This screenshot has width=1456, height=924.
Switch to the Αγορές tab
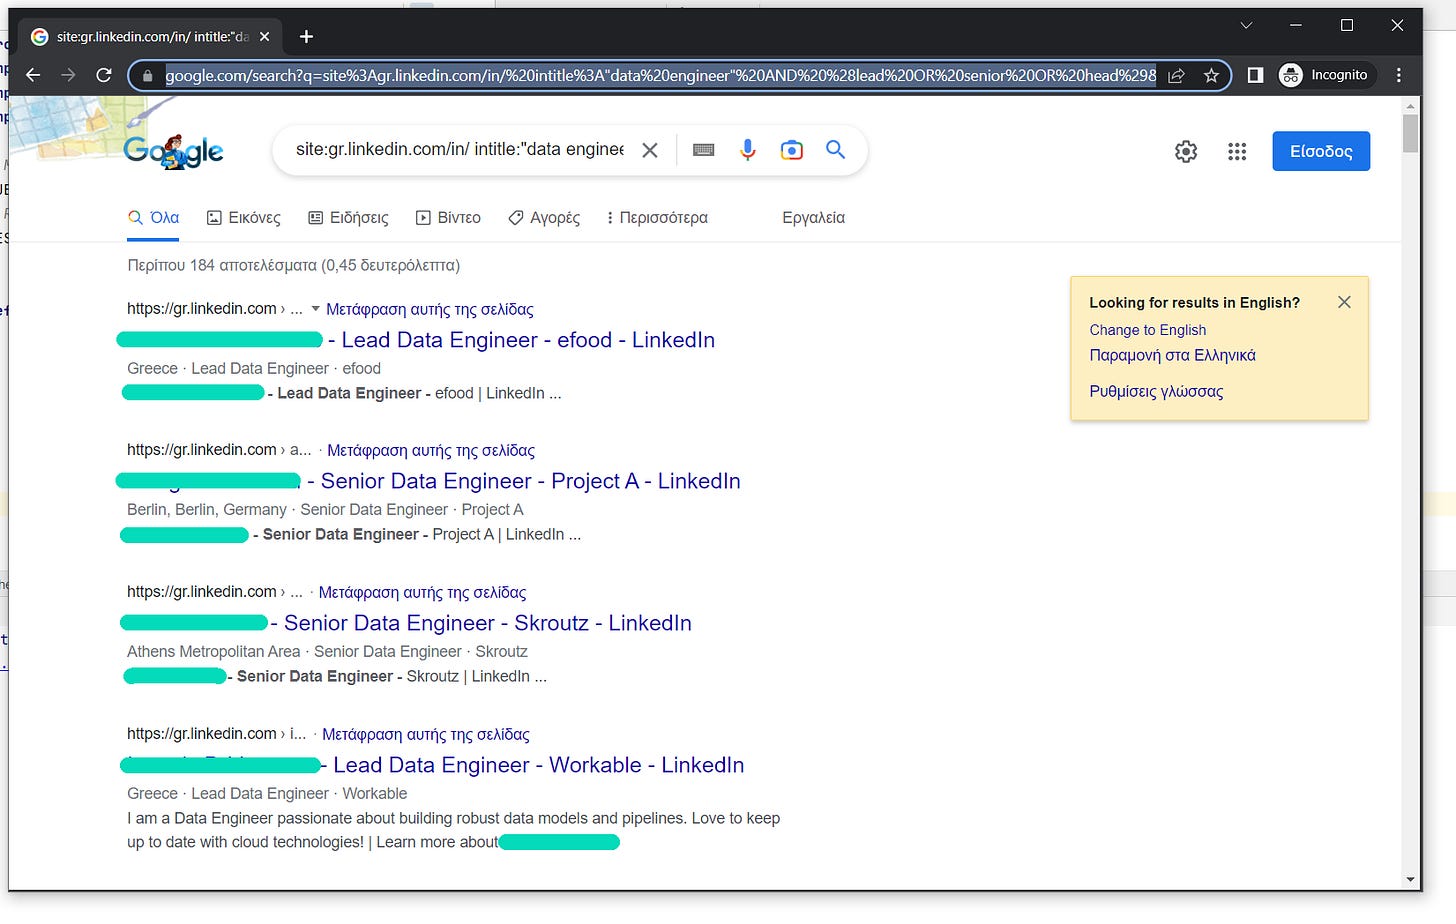tap(544, 218)
